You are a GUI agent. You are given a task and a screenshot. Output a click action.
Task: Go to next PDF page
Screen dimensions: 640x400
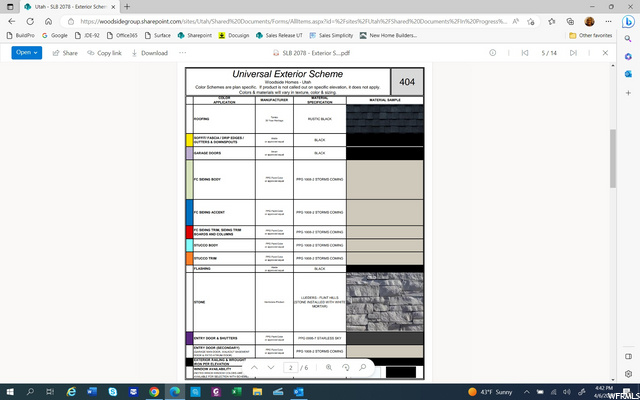click(x=271, y=368)
